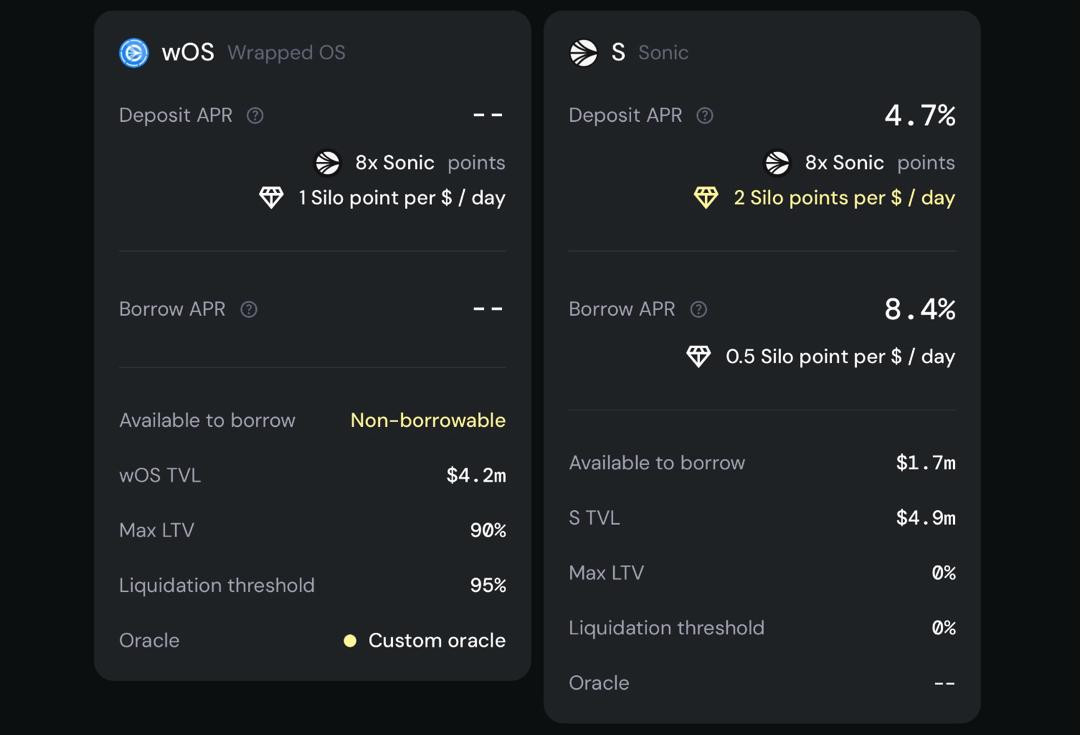Open Borrow APR help icon in Sonic card

pyautogui.click(x=699, y=310)
